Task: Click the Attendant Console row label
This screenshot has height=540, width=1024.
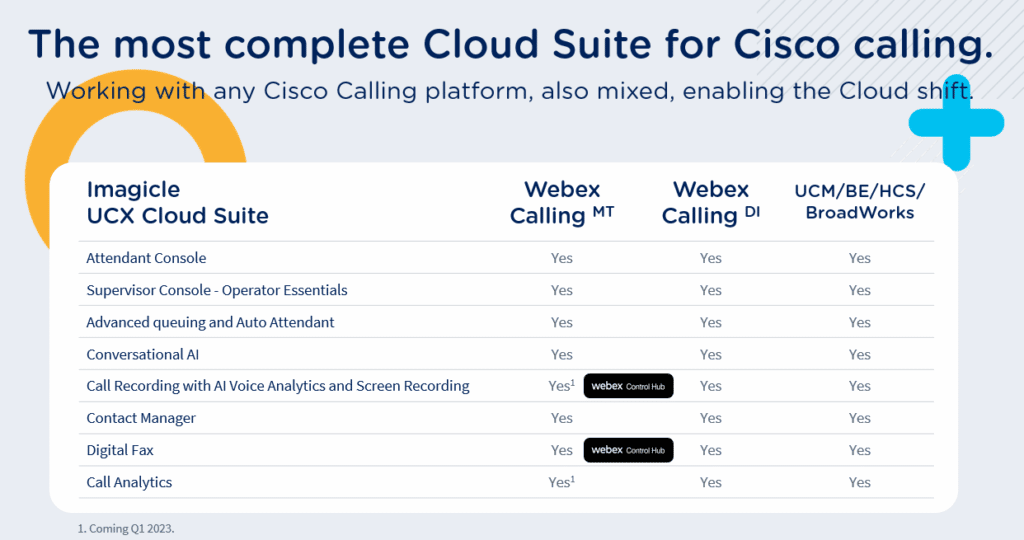Action: click(x=146, y=258)
